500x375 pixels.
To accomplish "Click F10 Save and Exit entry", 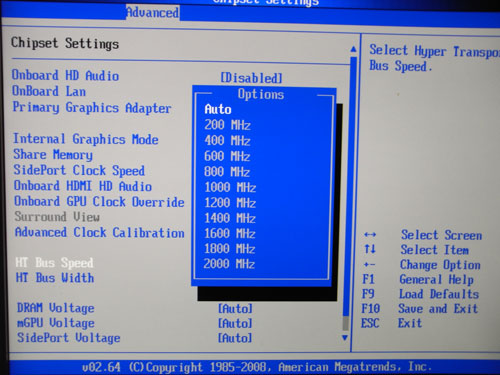I will (420, 309).
